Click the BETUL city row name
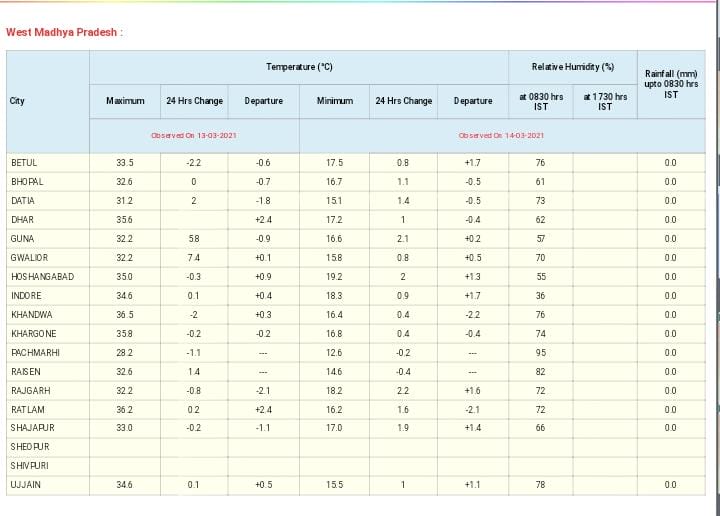Screen dimensions: 720x516 pyautogui.click(x=24, y=163)
